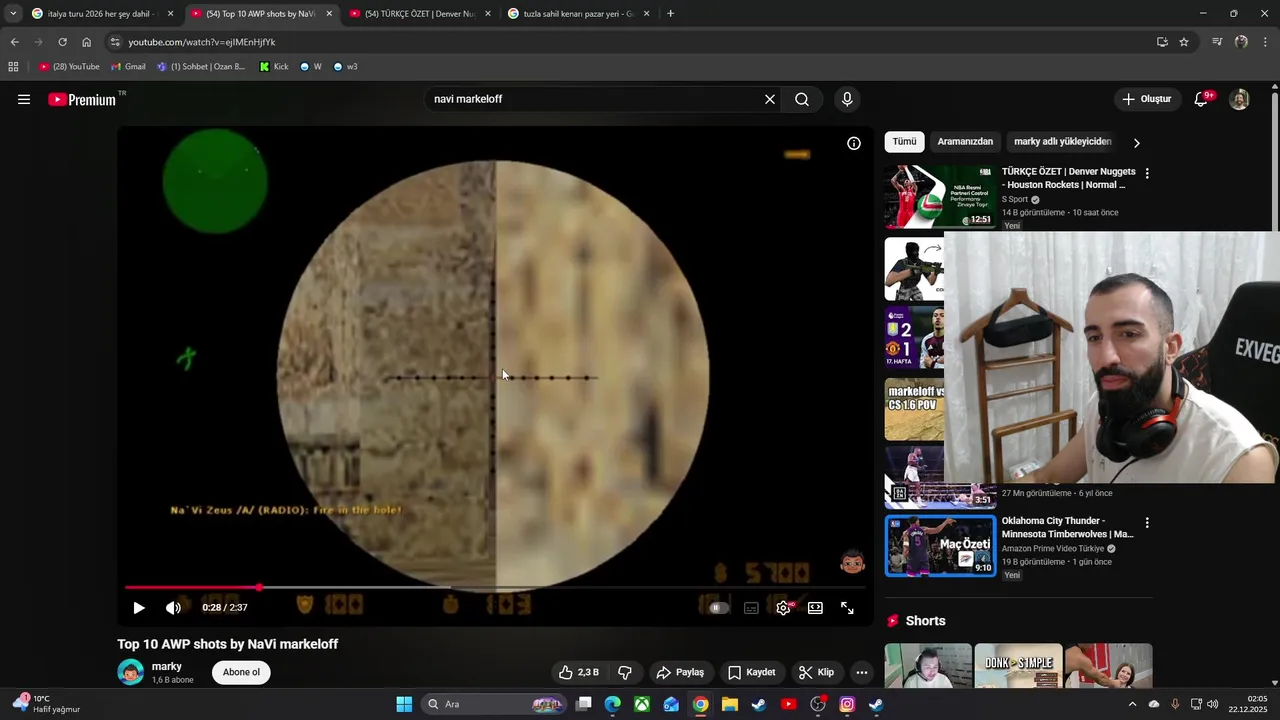Image resolution: width=1280 pixels, height=720 pixels.
Task: Click the marky channel name
Action: pos(167,666)
